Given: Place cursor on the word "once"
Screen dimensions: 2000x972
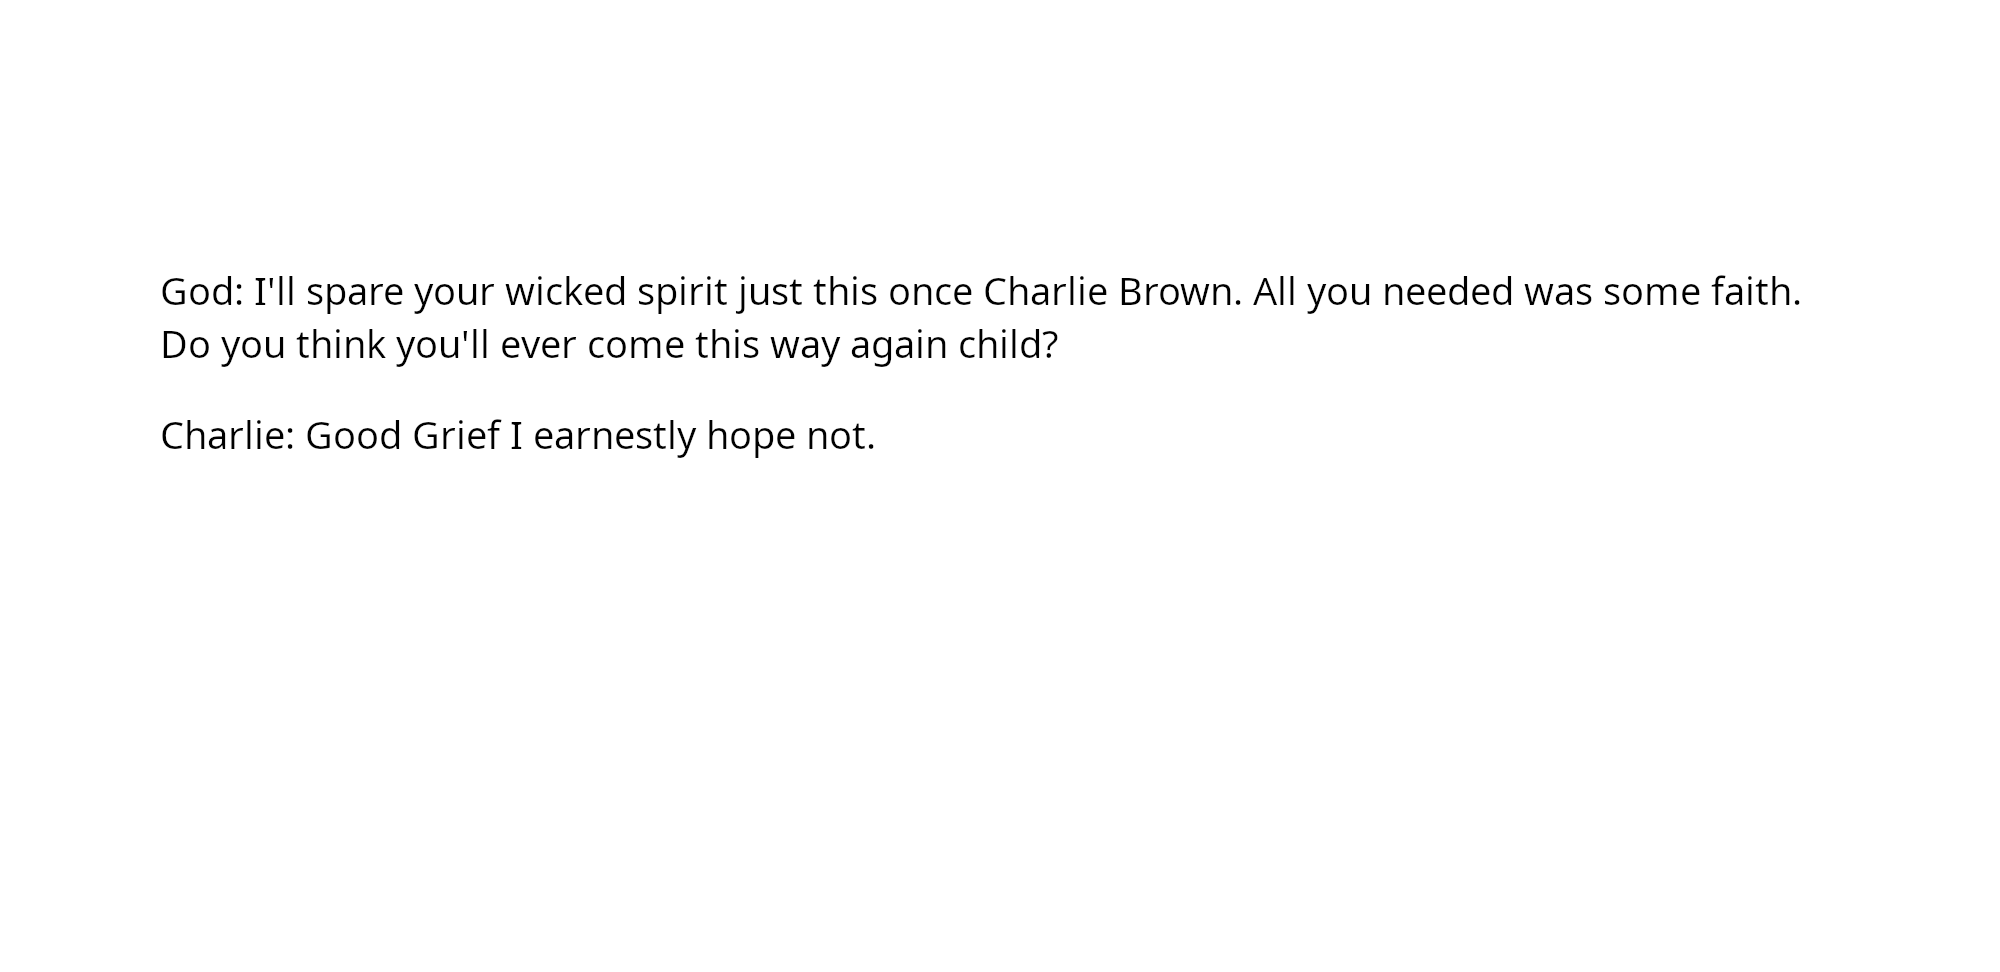Looking at the screenshot, I should (930, 292).
